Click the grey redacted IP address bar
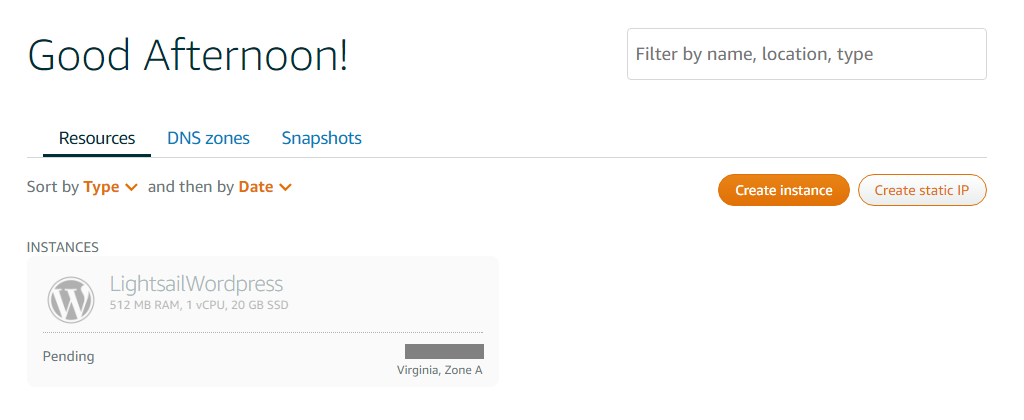1024x420 pixels. click(444, 351)
